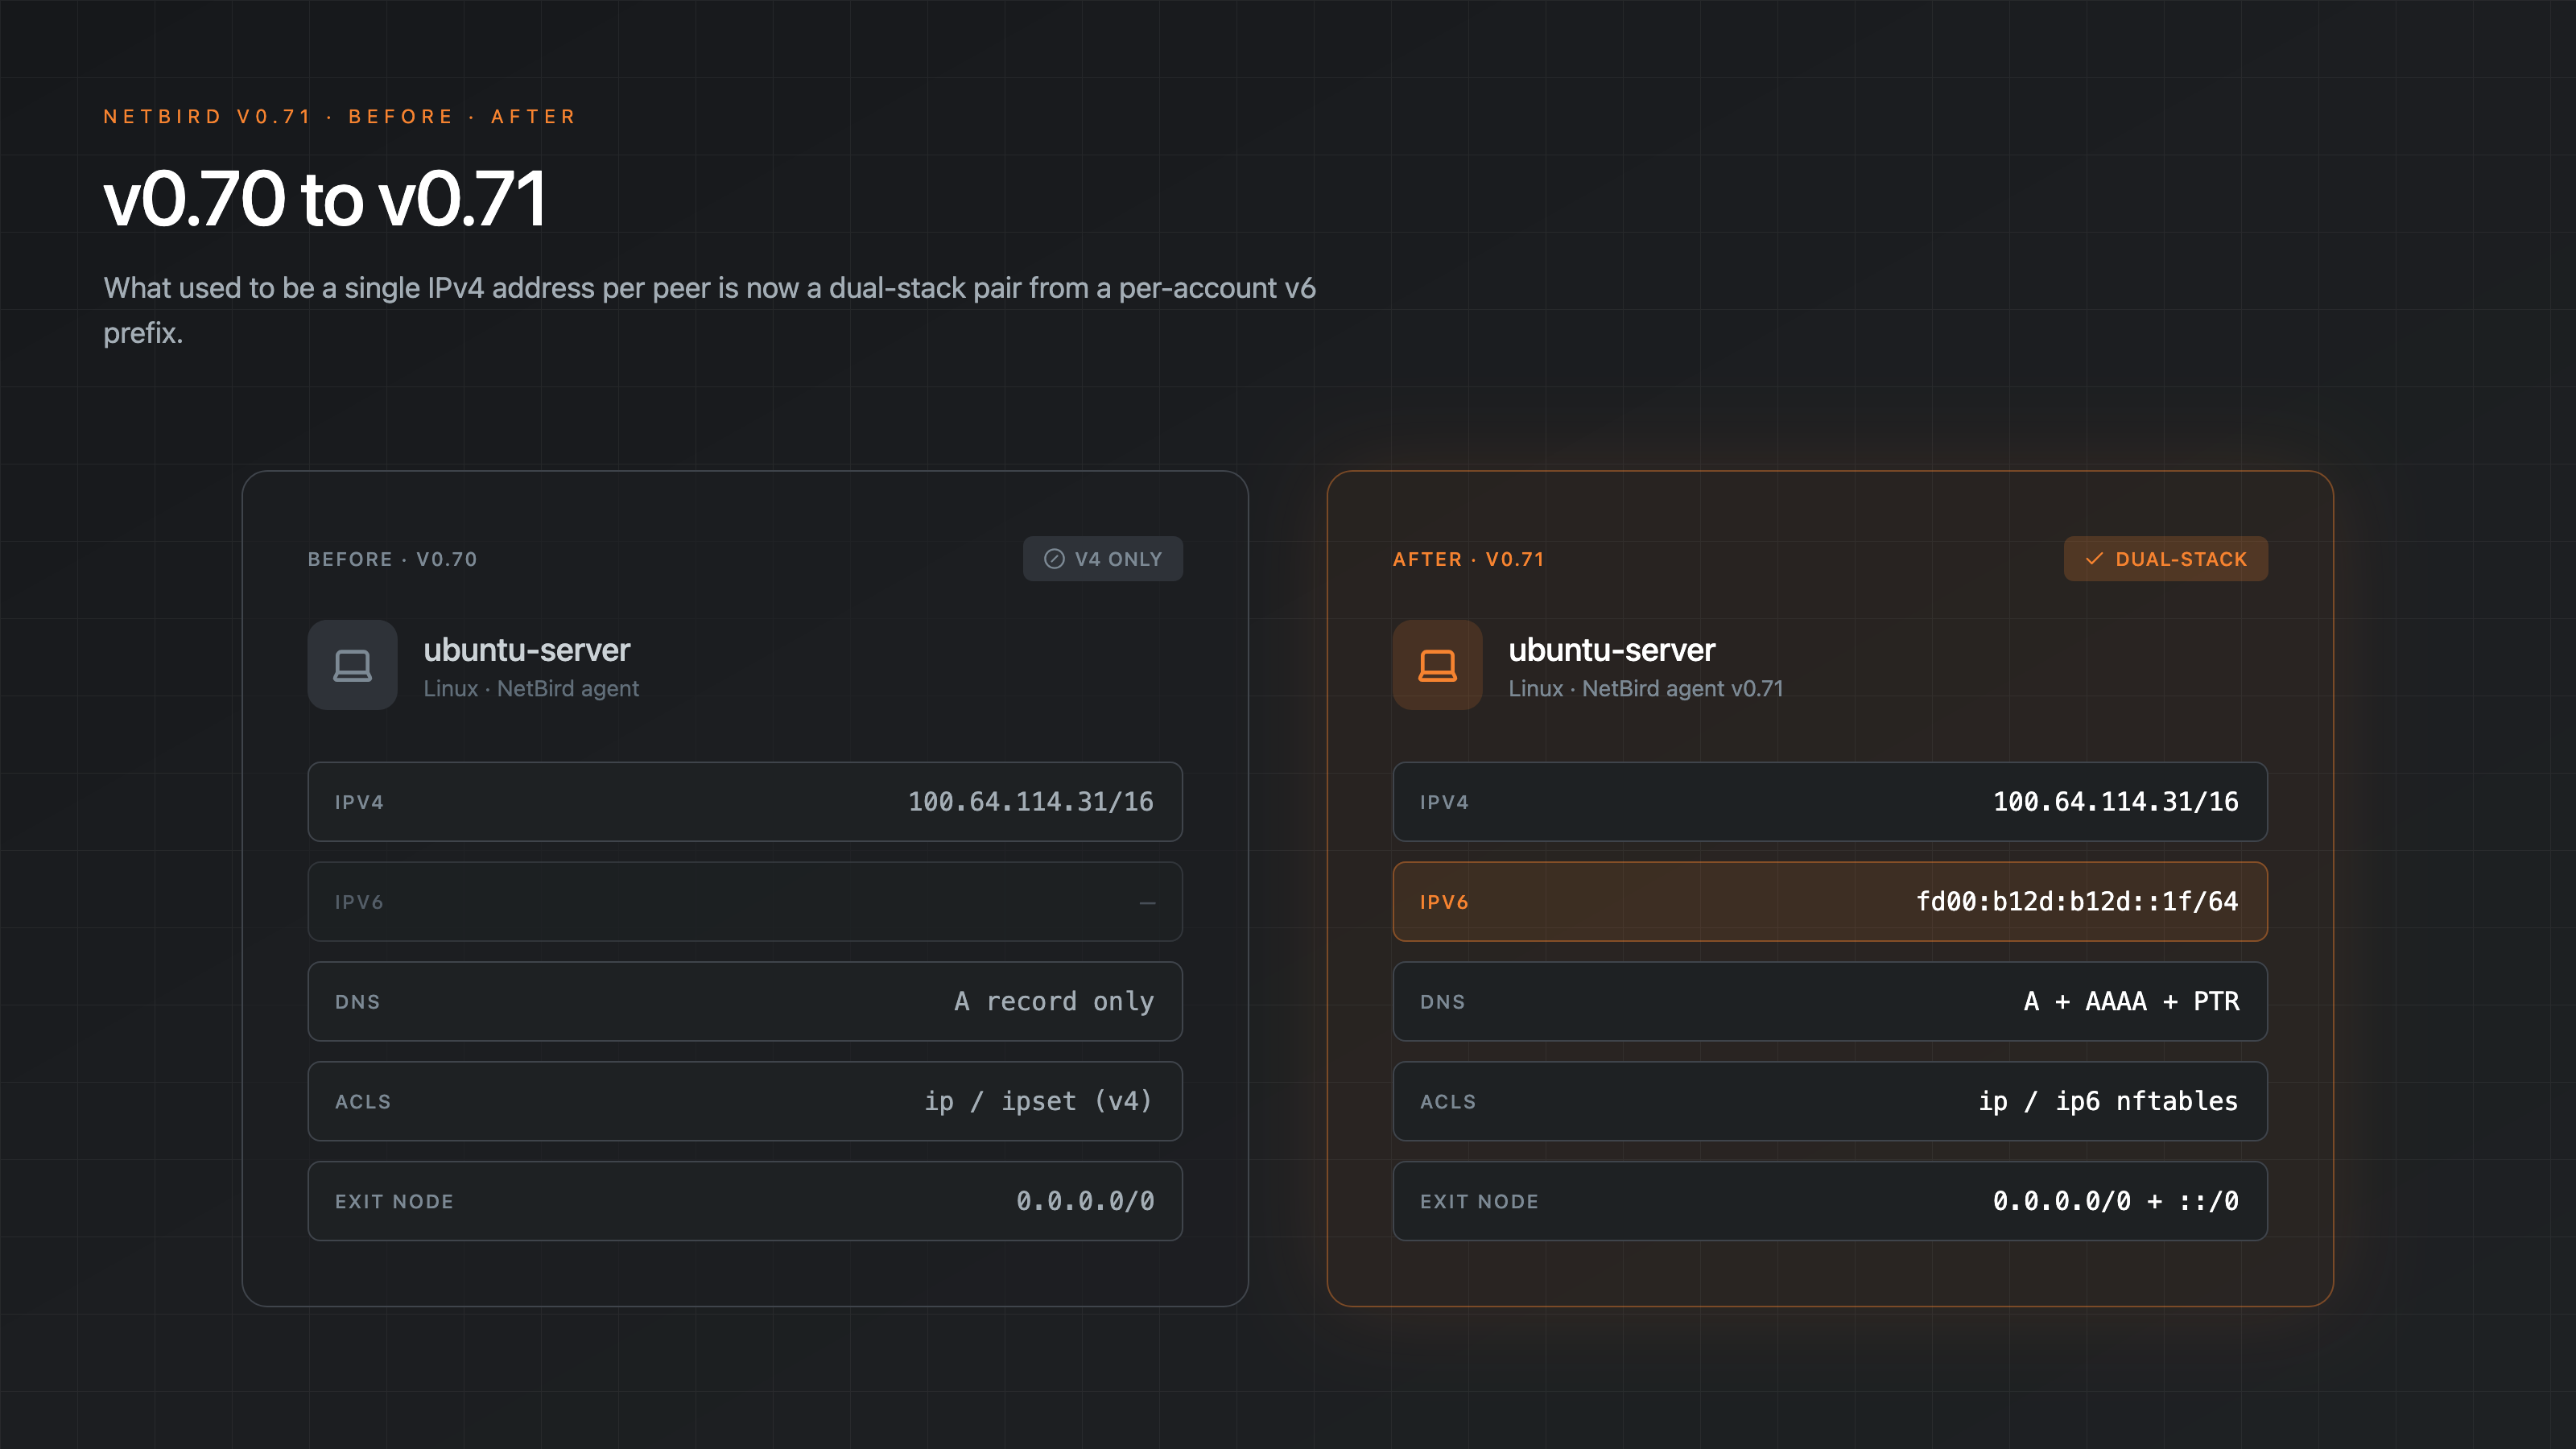2576x1449 pixels.
Task: Click 'fd00:b12d:b12d::1f/64' address
Action: (2077, 902)
